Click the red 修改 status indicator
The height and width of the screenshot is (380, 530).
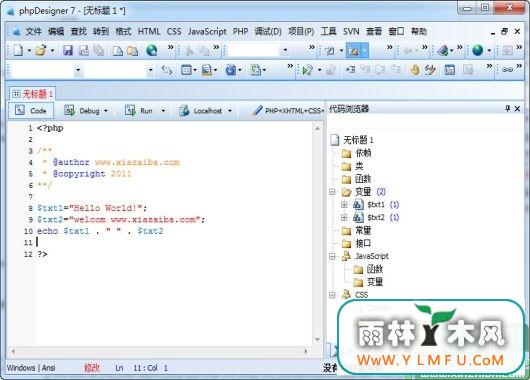[x=92, y=368]
